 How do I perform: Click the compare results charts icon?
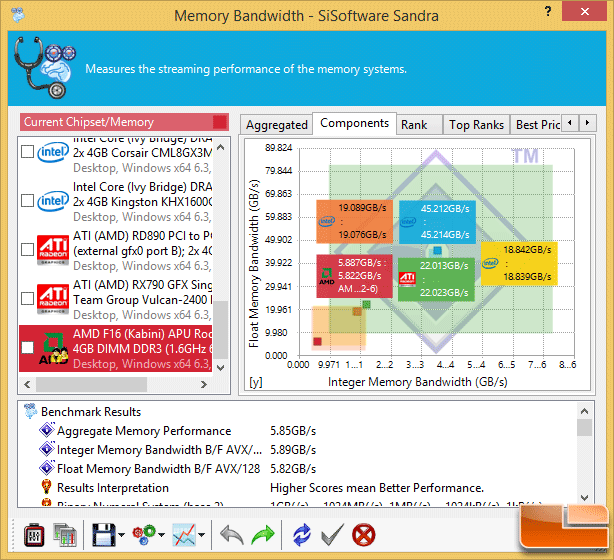coord(65,535)
